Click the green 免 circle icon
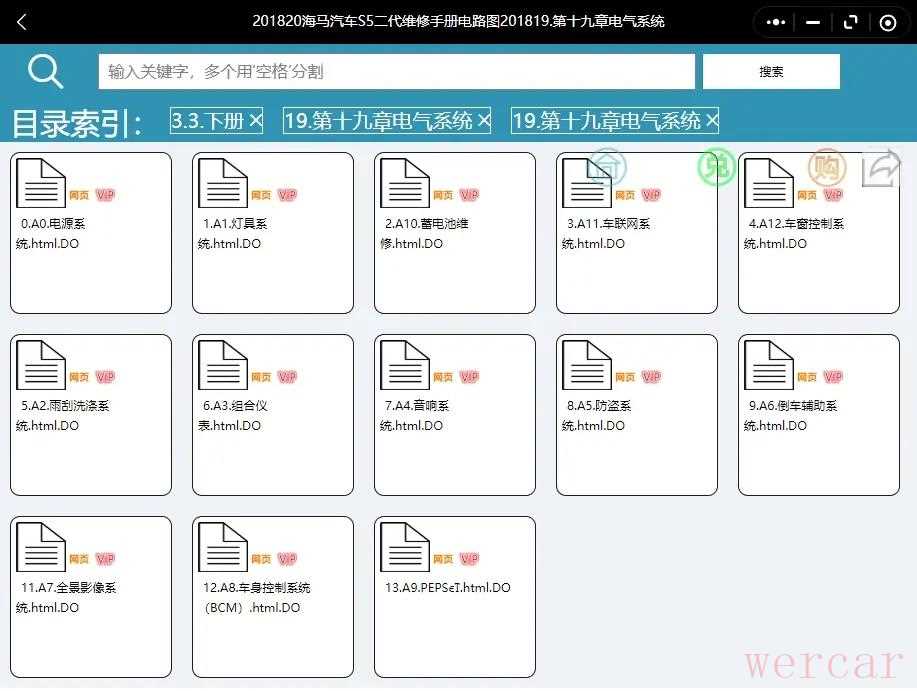This screenshot has width=917, height=691. coord(716,167)
